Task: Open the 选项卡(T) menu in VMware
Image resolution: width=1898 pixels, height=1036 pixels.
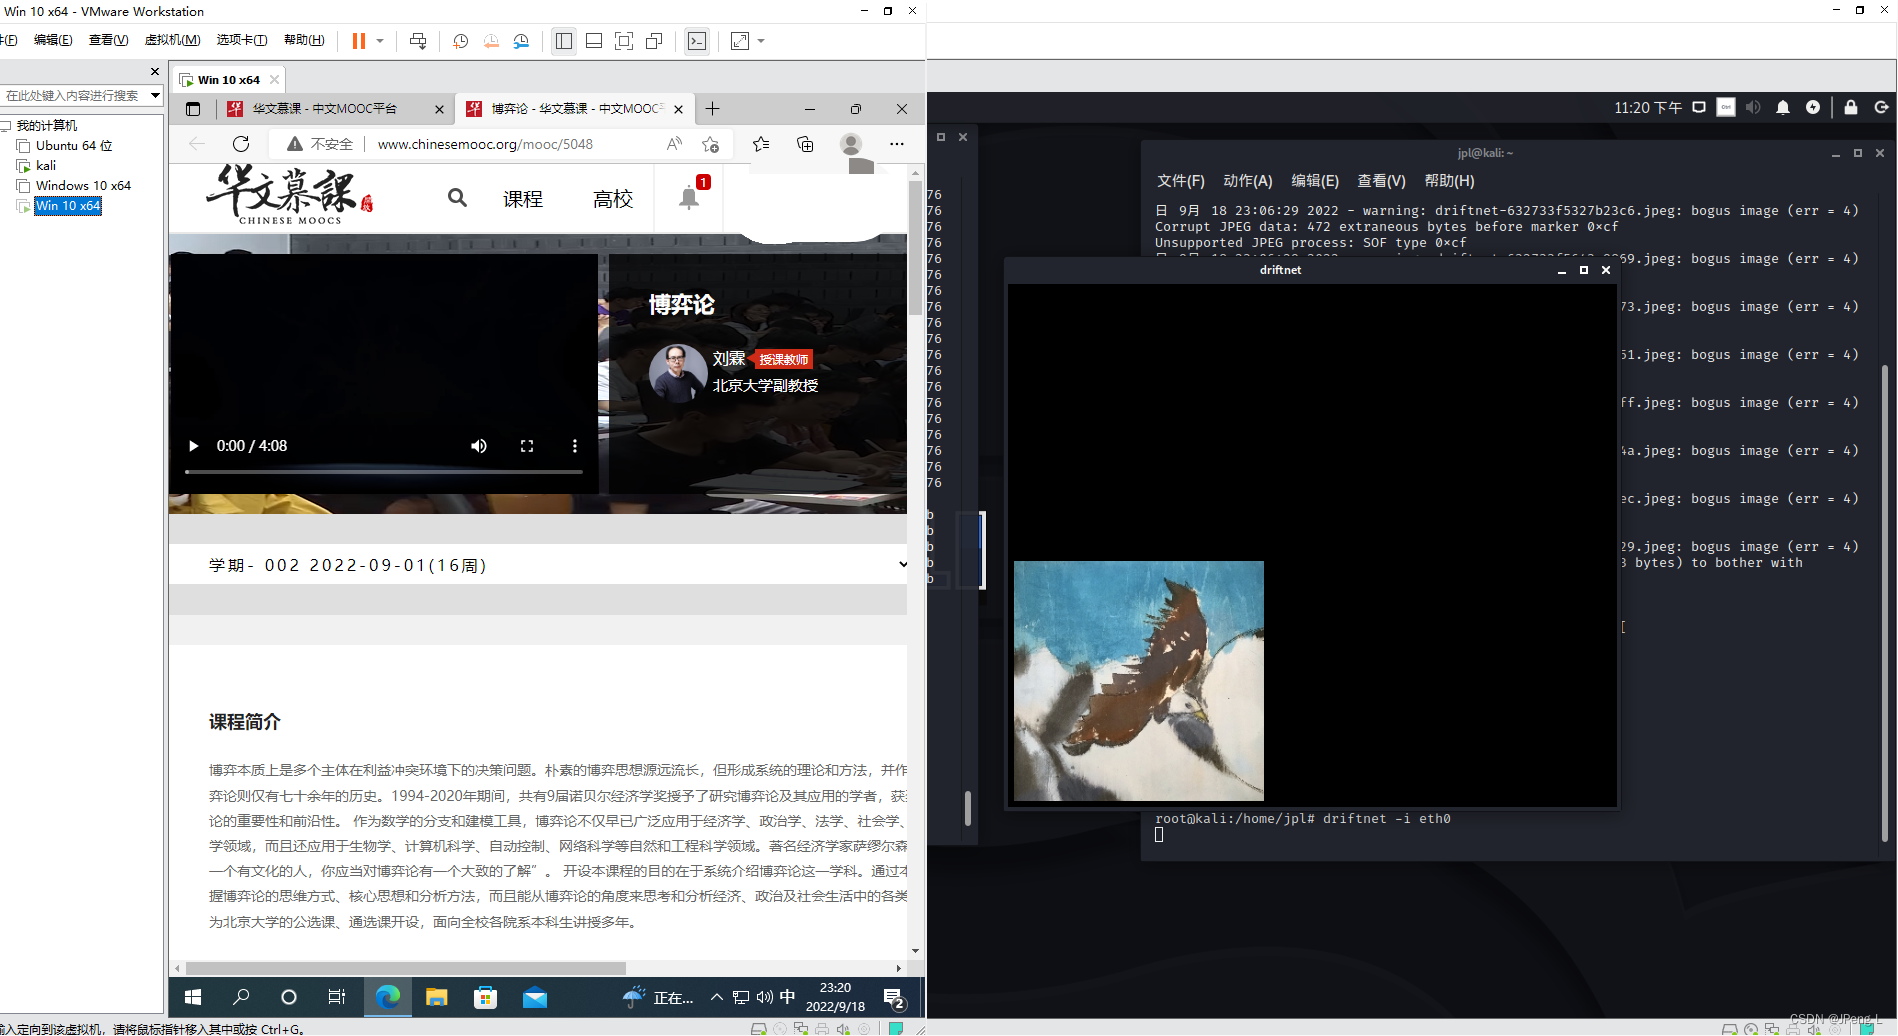Action: tap(241, 40)
